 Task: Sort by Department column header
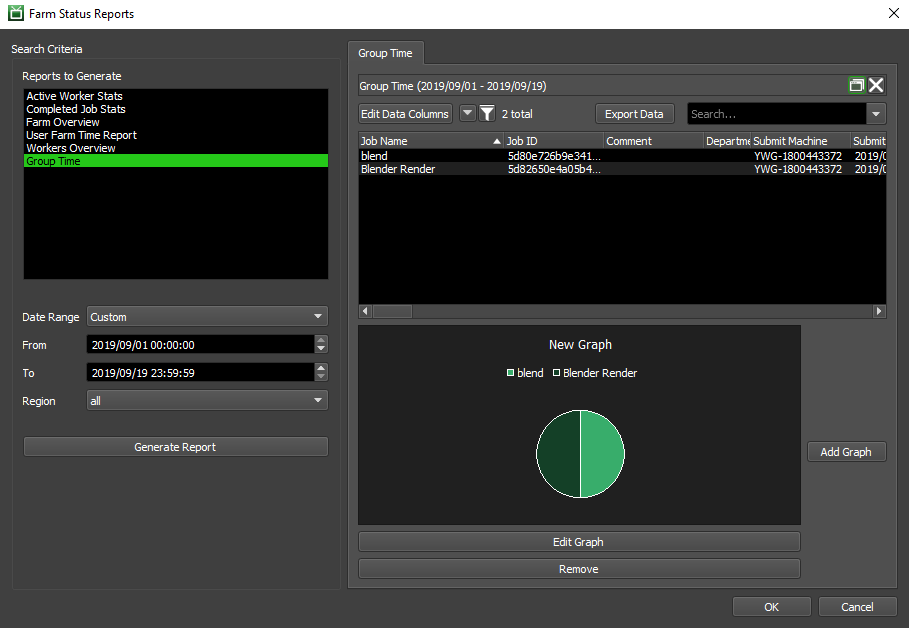727,141
